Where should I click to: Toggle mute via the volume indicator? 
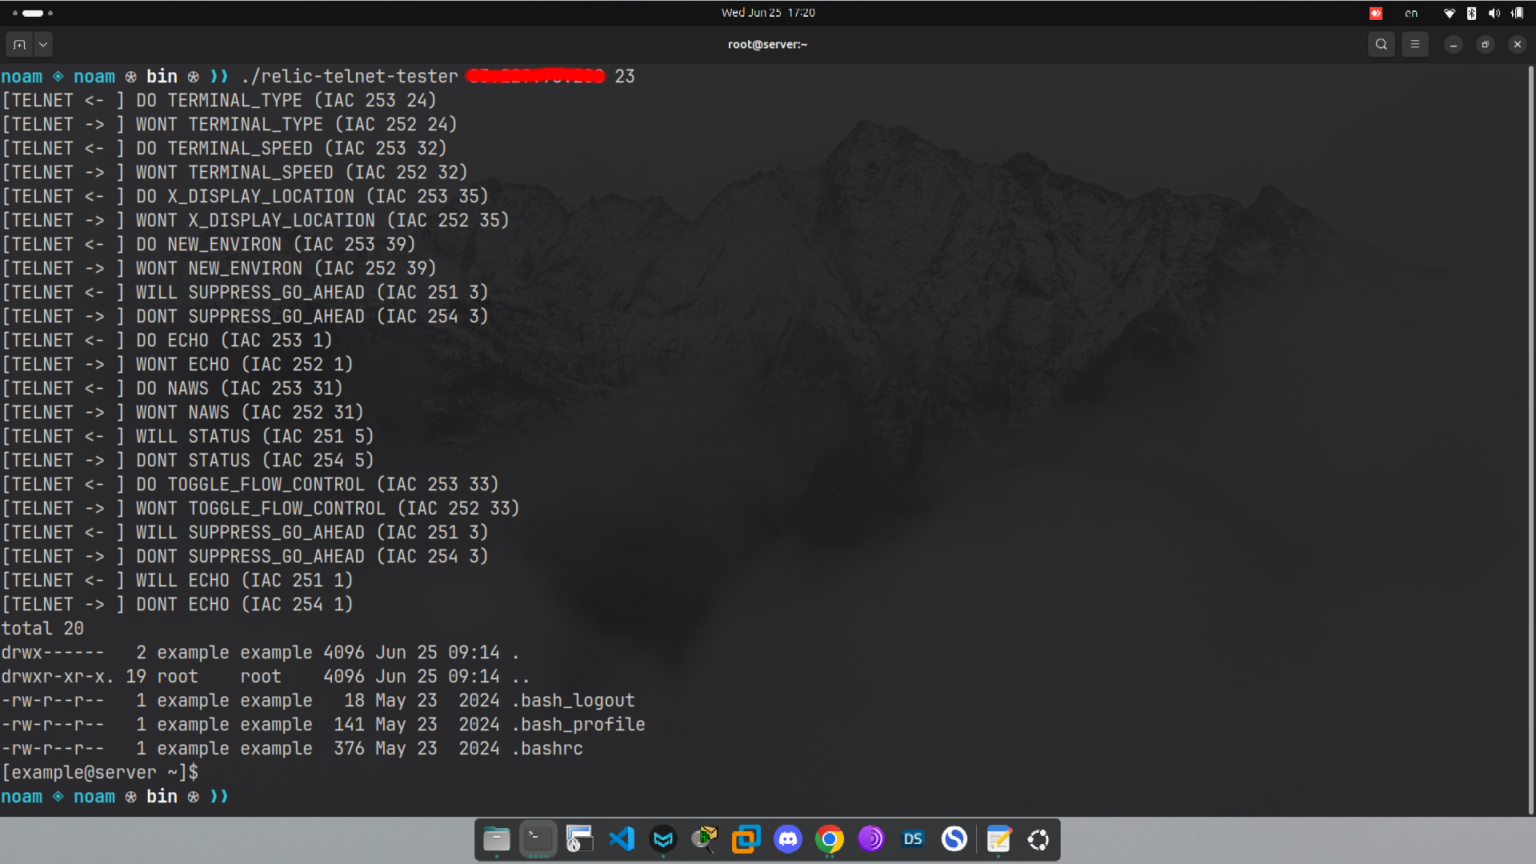1494,13
